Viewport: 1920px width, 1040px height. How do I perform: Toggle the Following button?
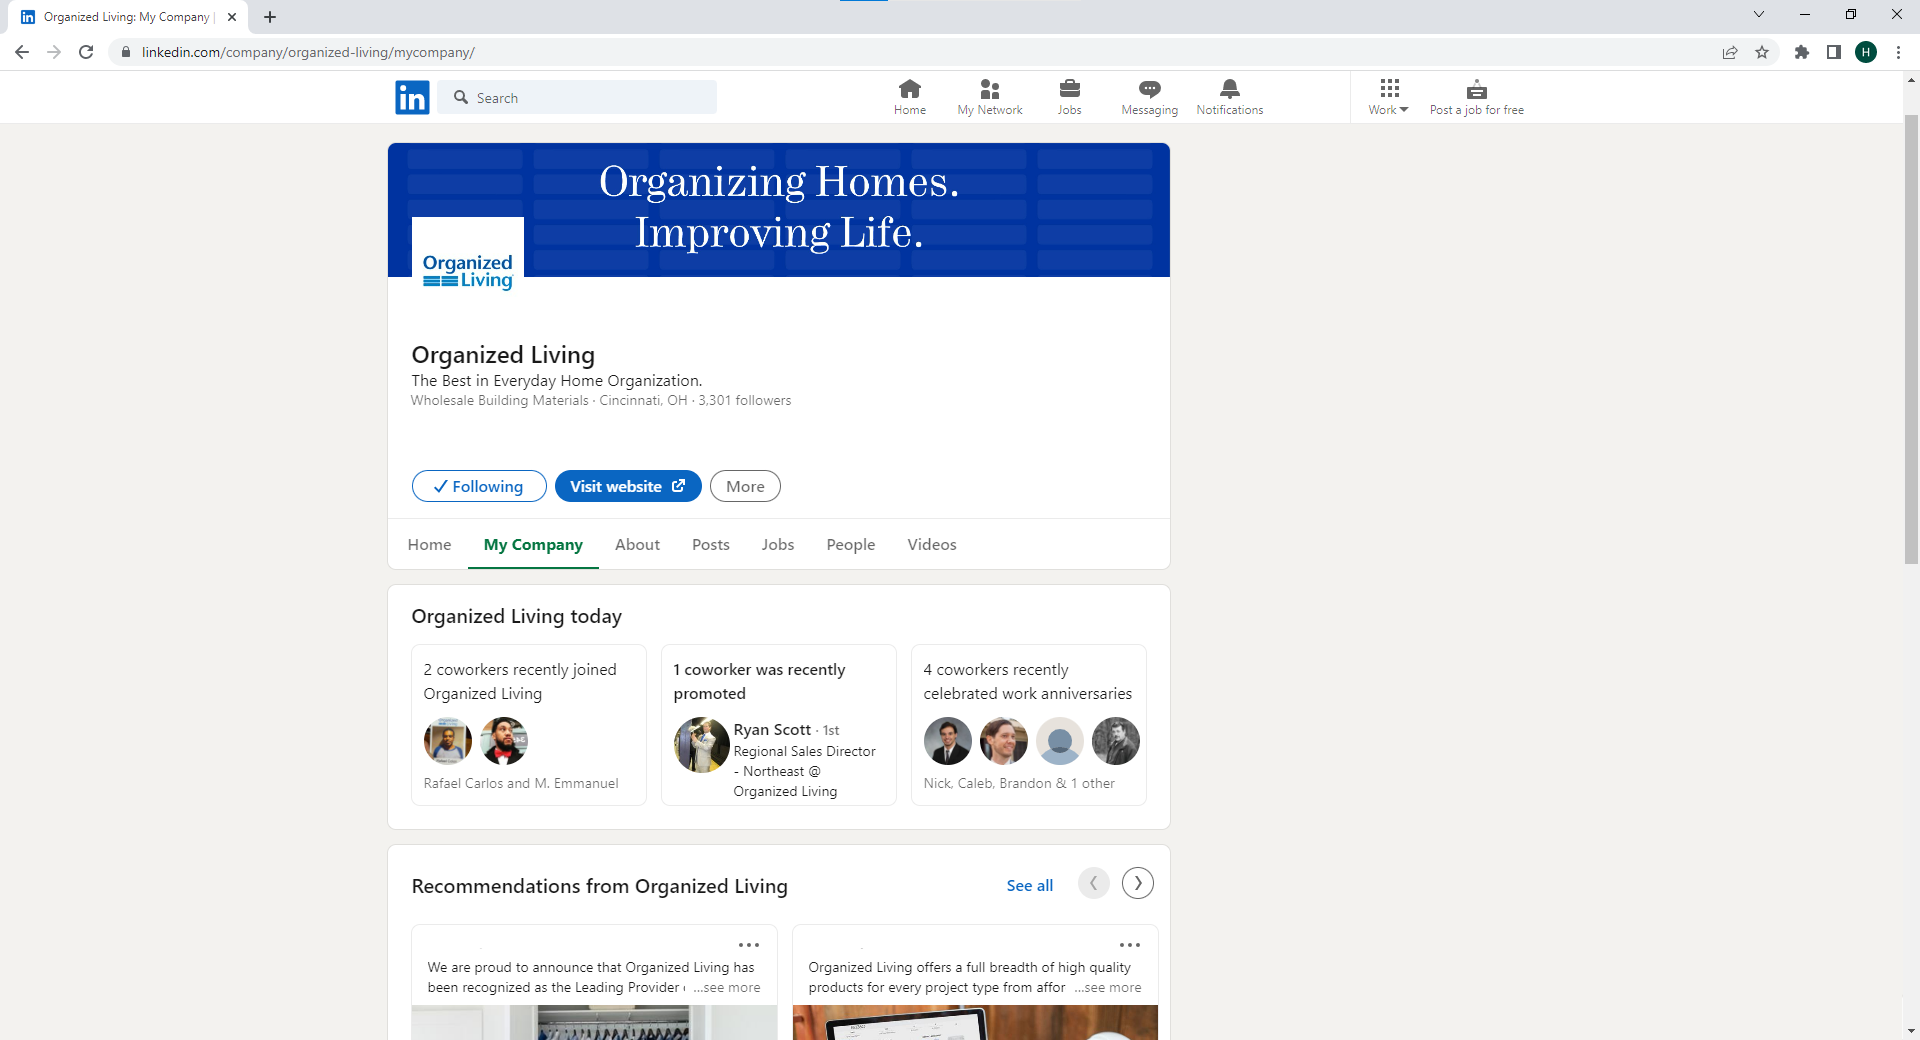pyautogui.click(x=479, y=486)
